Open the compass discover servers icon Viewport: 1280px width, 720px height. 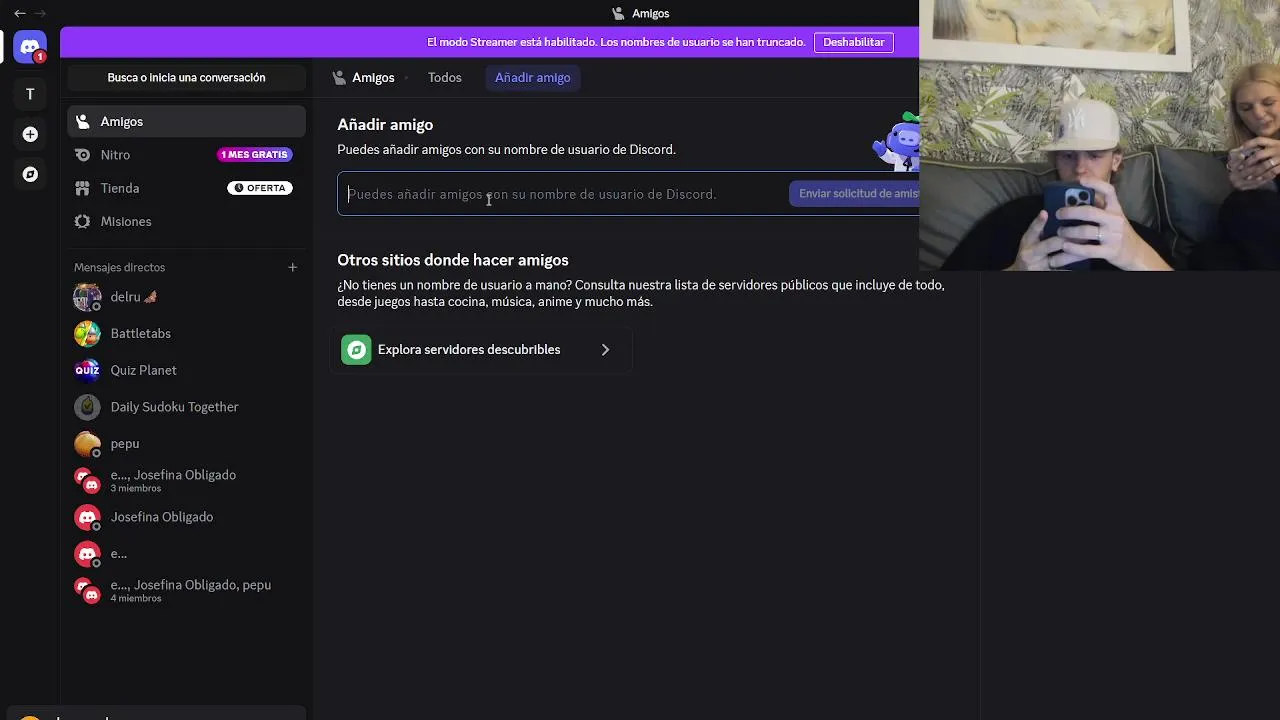(30, 174)
